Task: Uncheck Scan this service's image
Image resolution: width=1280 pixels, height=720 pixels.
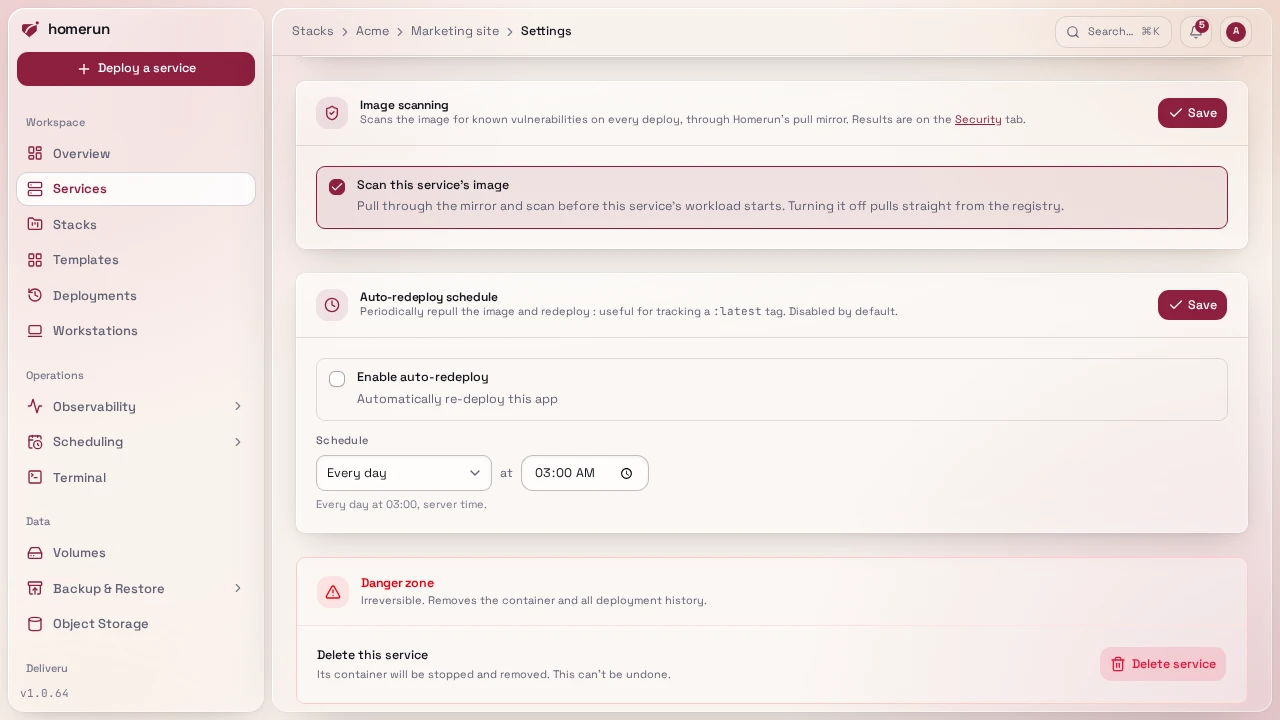Action: 337,187
